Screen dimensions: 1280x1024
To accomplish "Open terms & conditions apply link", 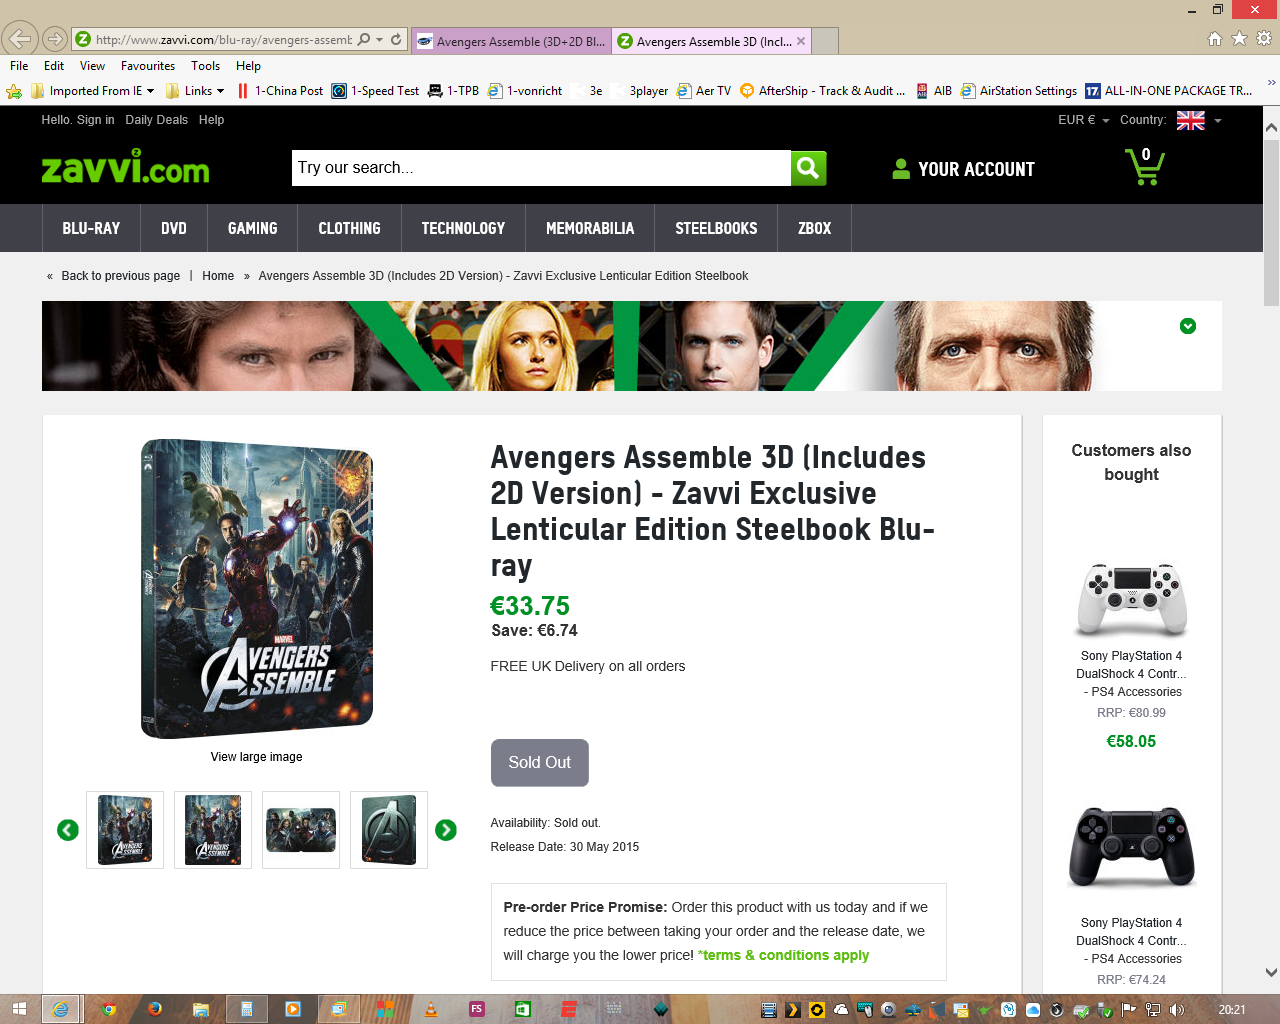I will click(784, 955).
